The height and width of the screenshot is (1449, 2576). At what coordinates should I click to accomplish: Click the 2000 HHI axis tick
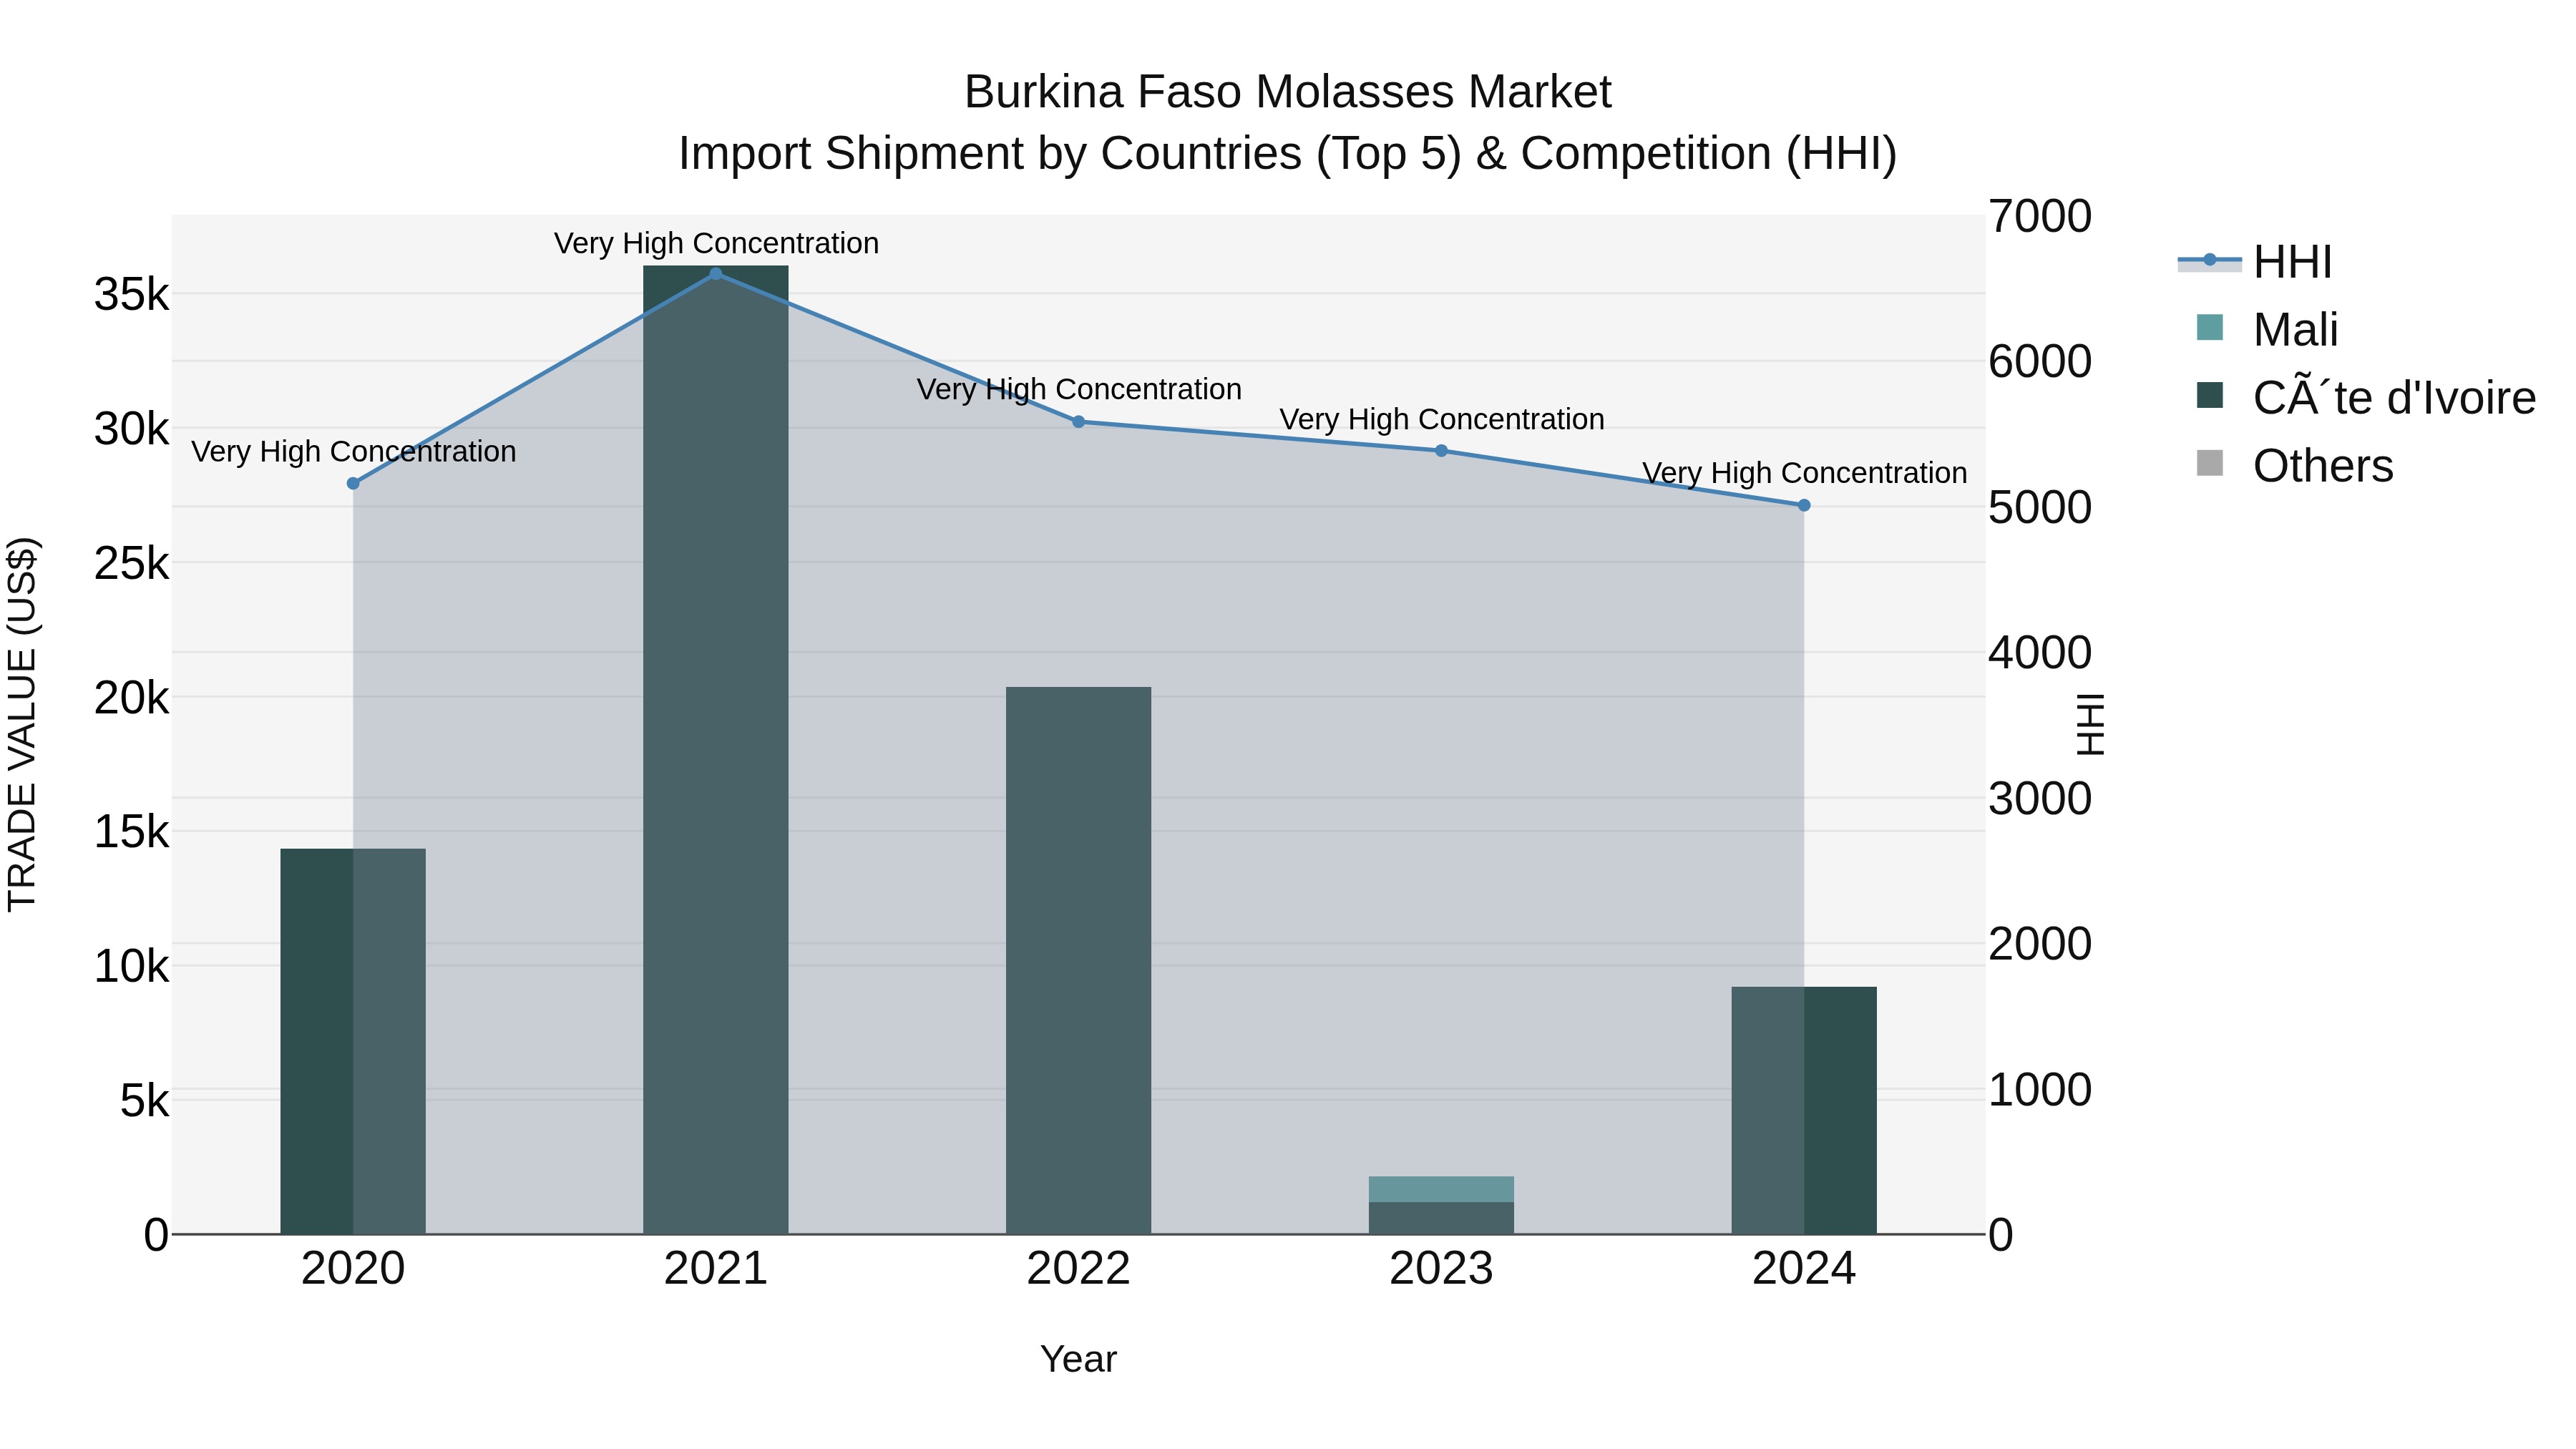pos(2040,944)
